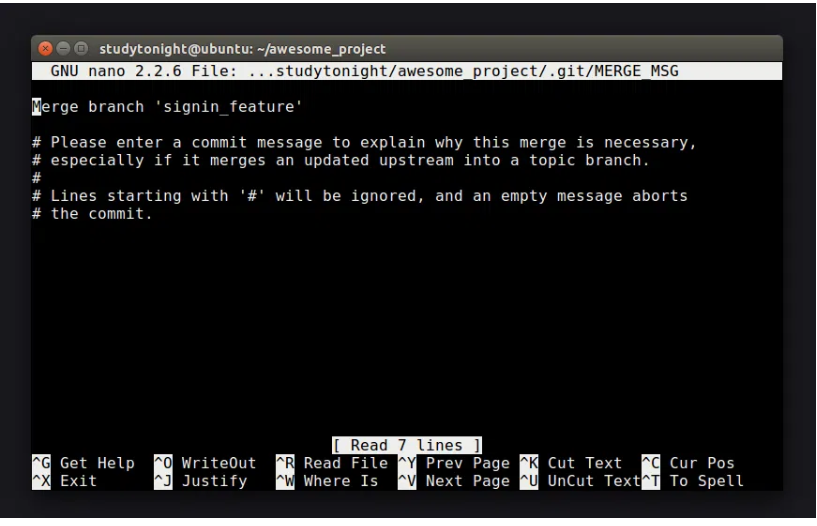Click the ^C Cur Pos shortcut
The image size is (817, 526).
(691, 463)
